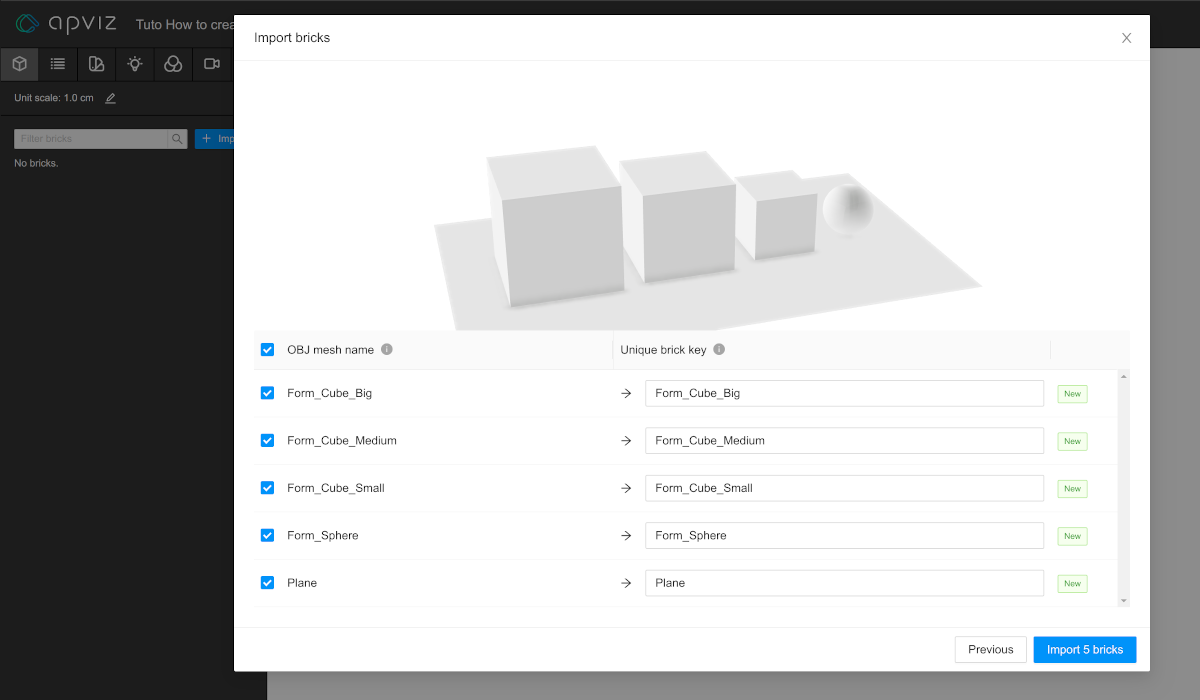The image size is (1200, 700).
Task: Open the overlapping circles tab
Action: click(x=173, y=64)
